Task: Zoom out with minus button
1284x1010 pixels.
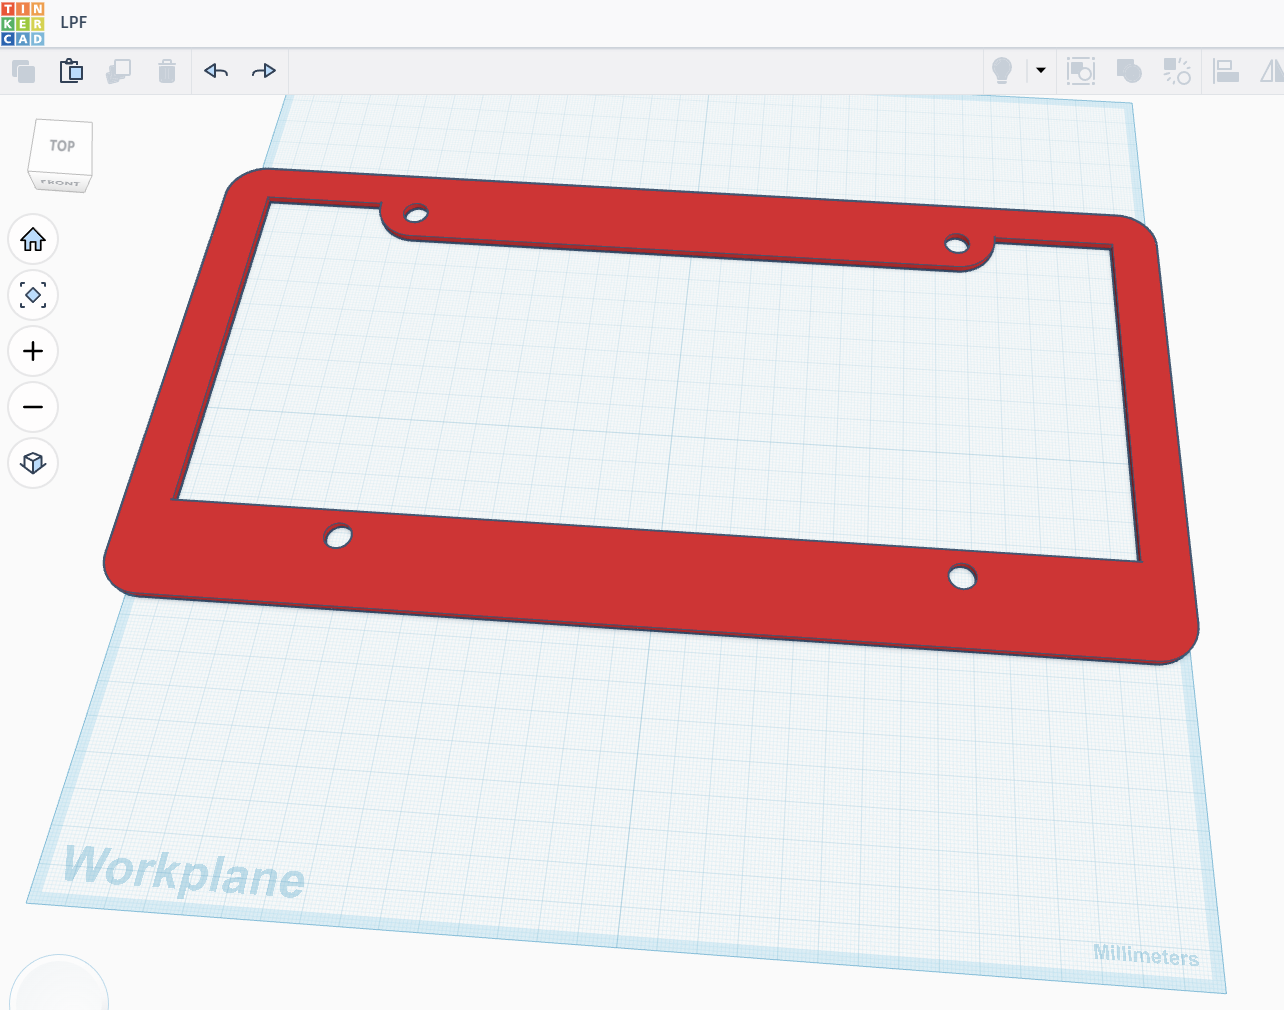Action: pos(33,407)
